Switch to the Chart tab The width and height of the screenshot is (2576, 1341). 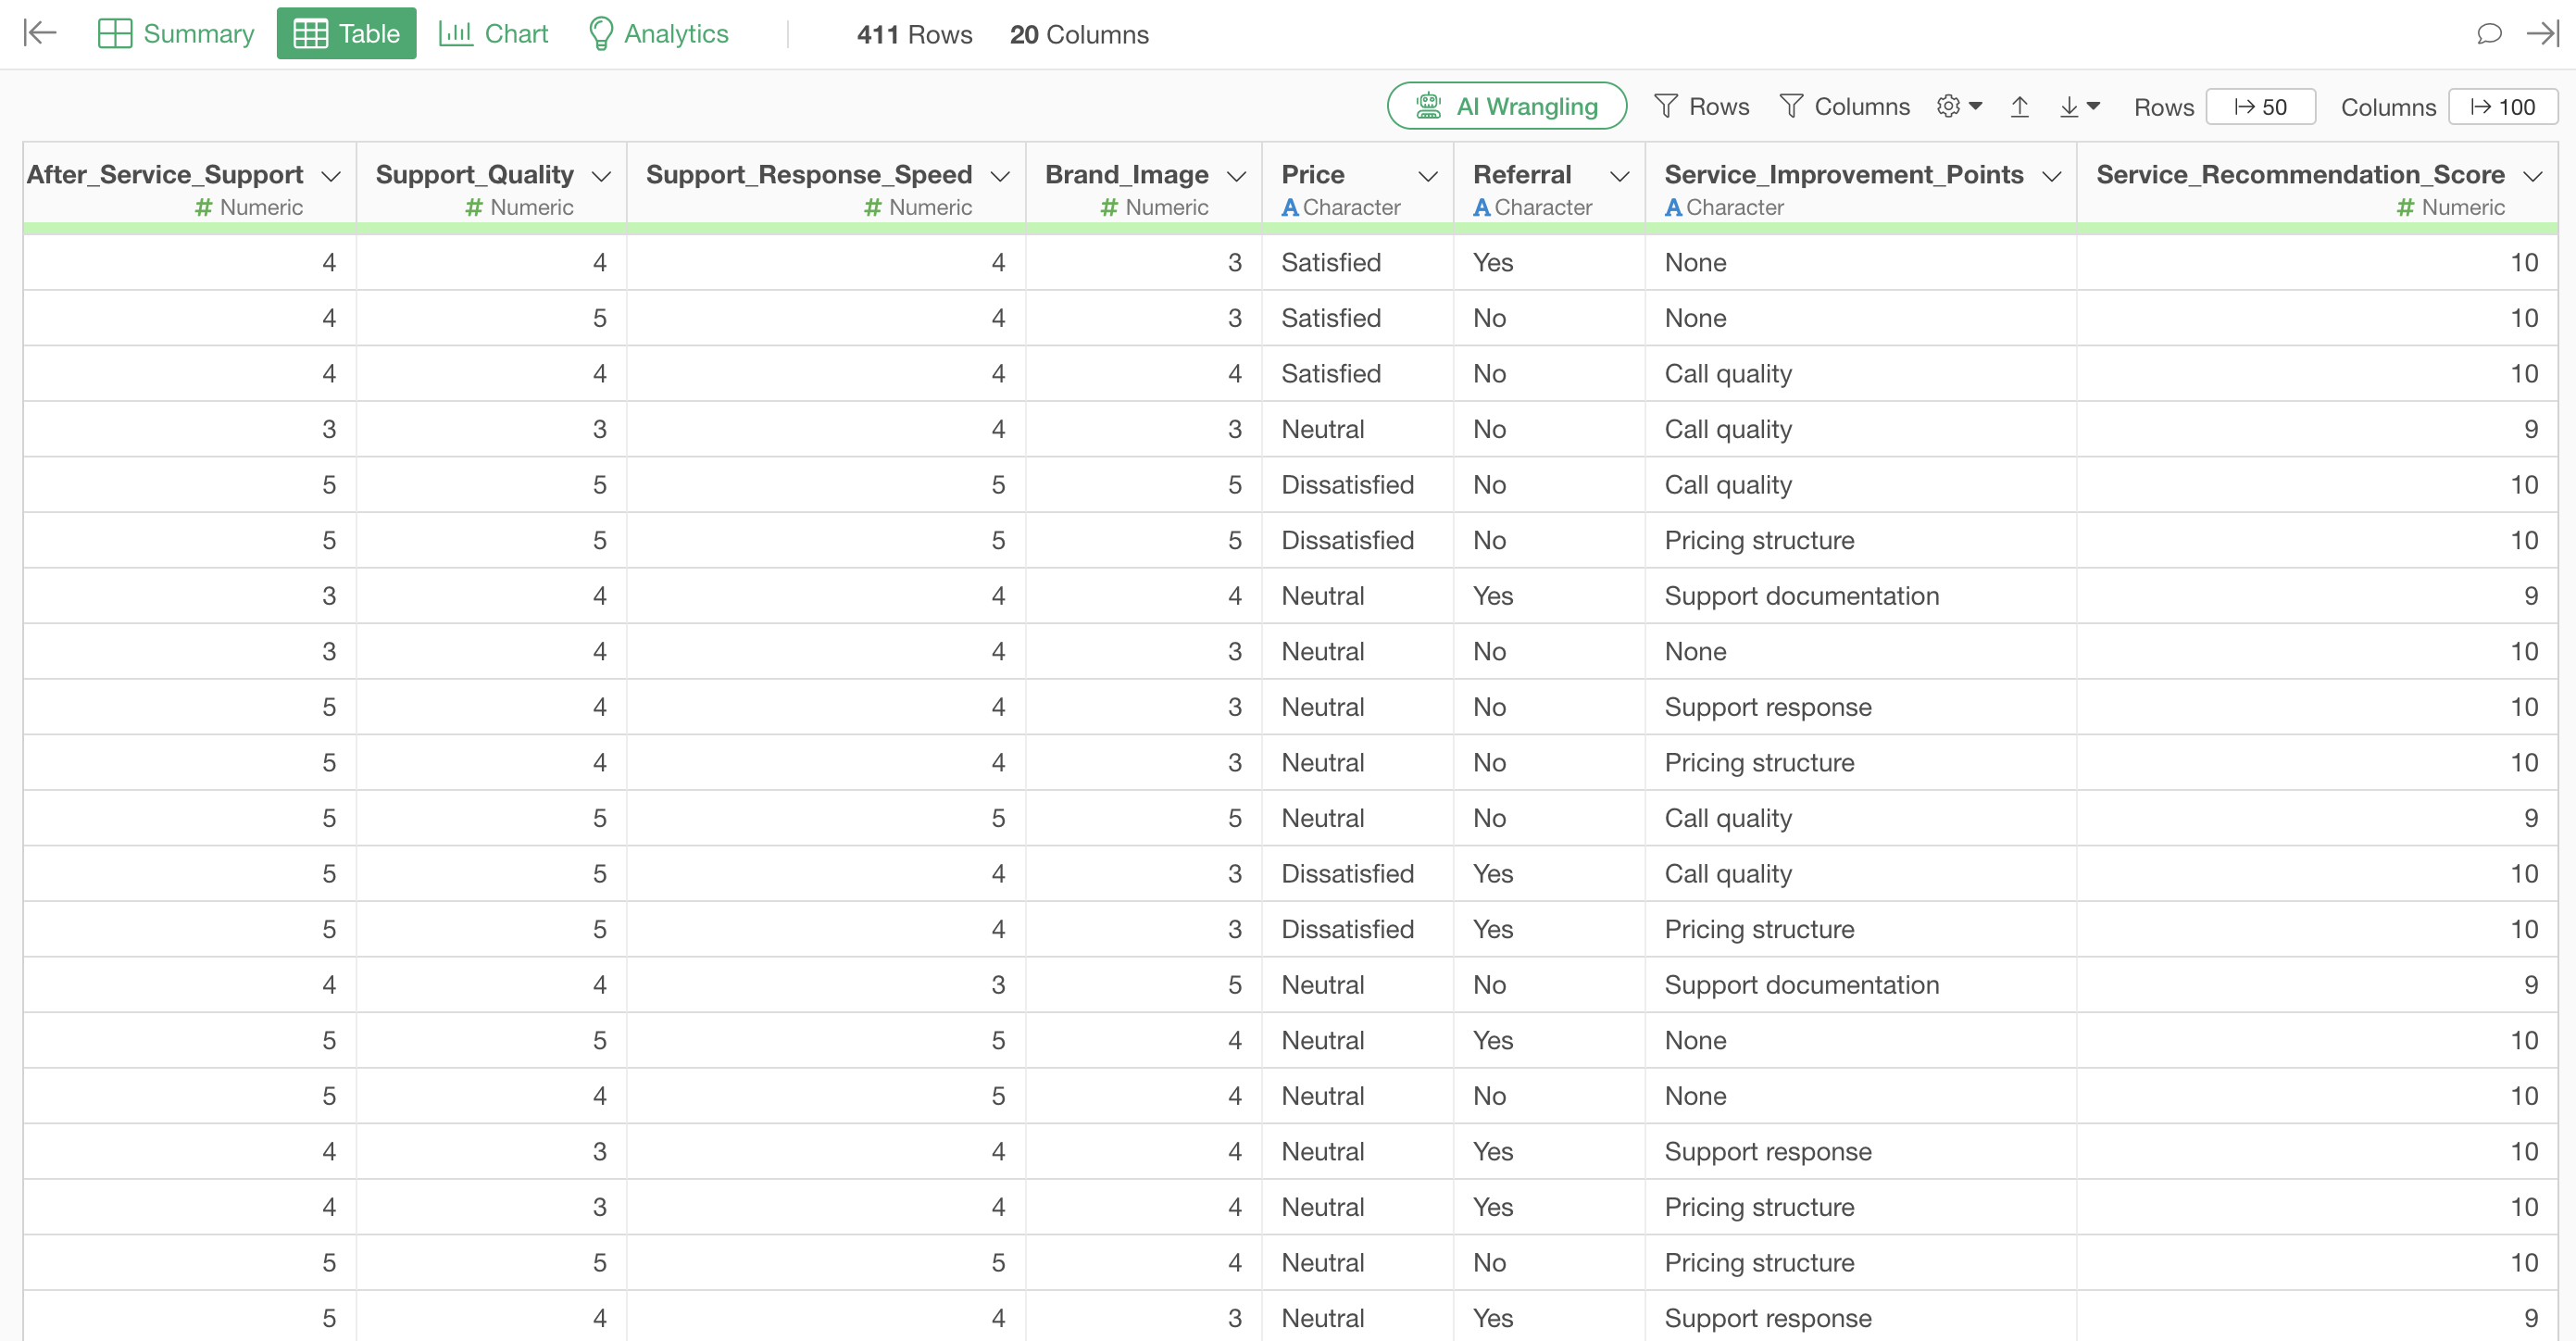pos(493,33)
